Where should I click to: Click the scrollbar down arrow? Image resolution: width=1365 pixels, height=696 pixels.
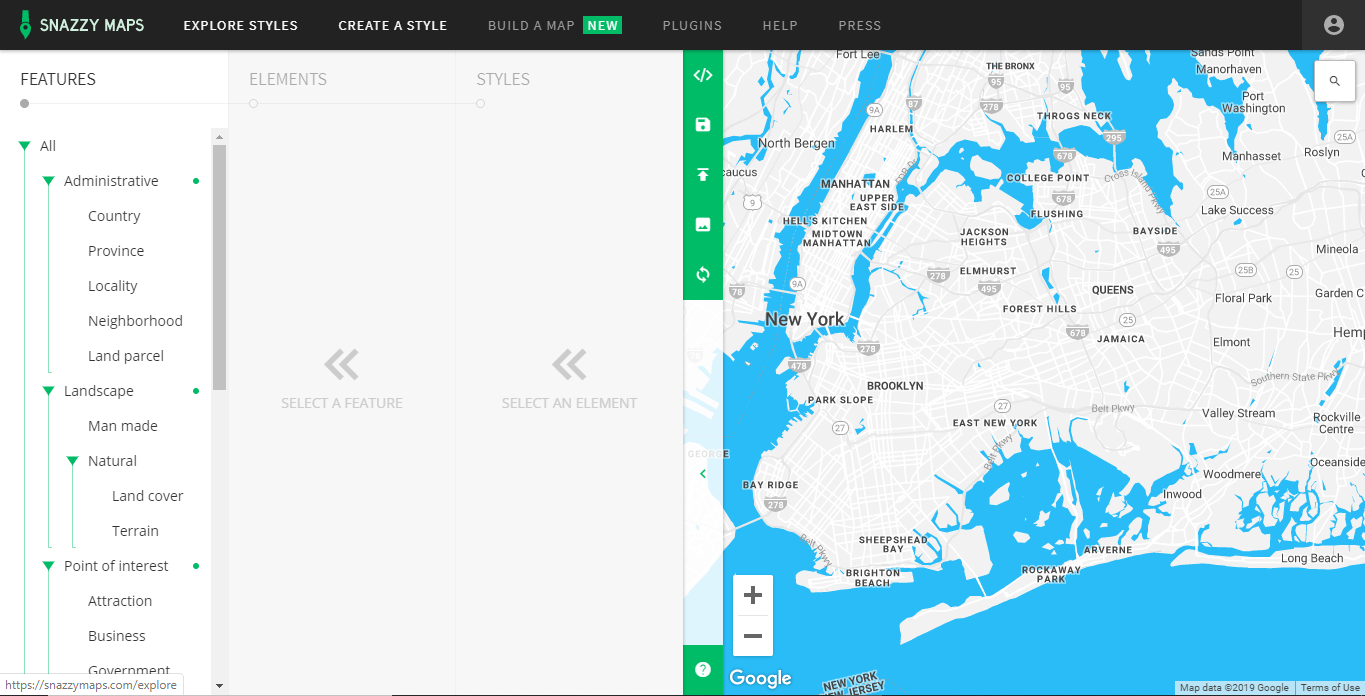point(220,686)
